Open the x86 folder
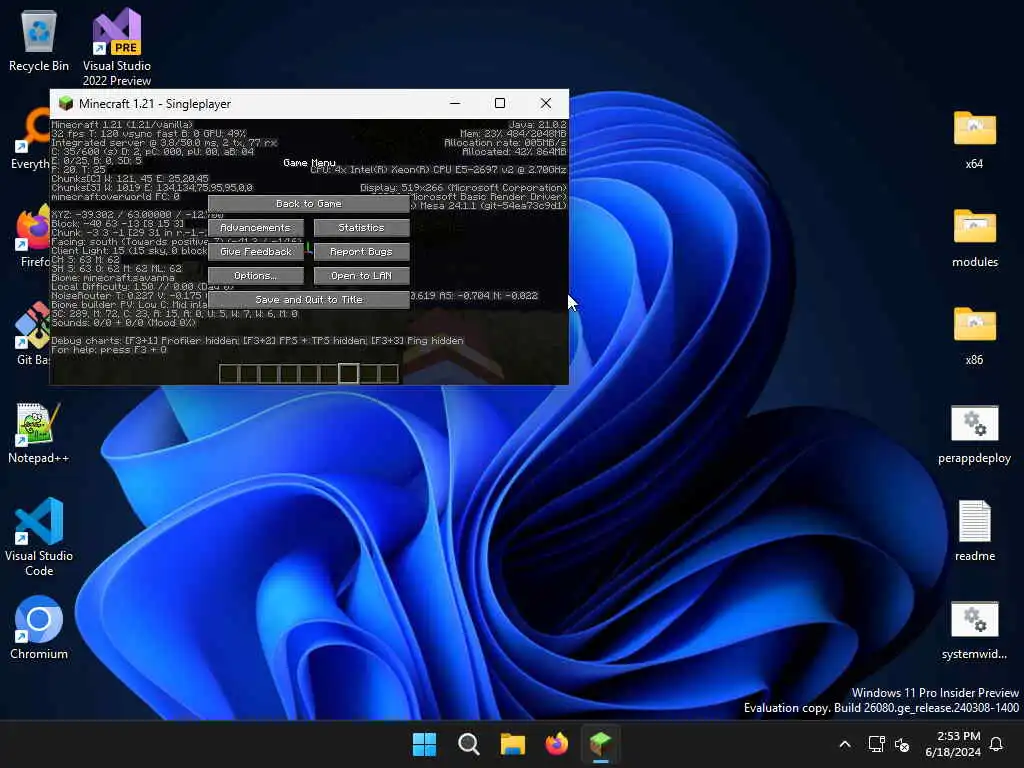This screenshot has width=1024, height=768. (x=974, y=335)
